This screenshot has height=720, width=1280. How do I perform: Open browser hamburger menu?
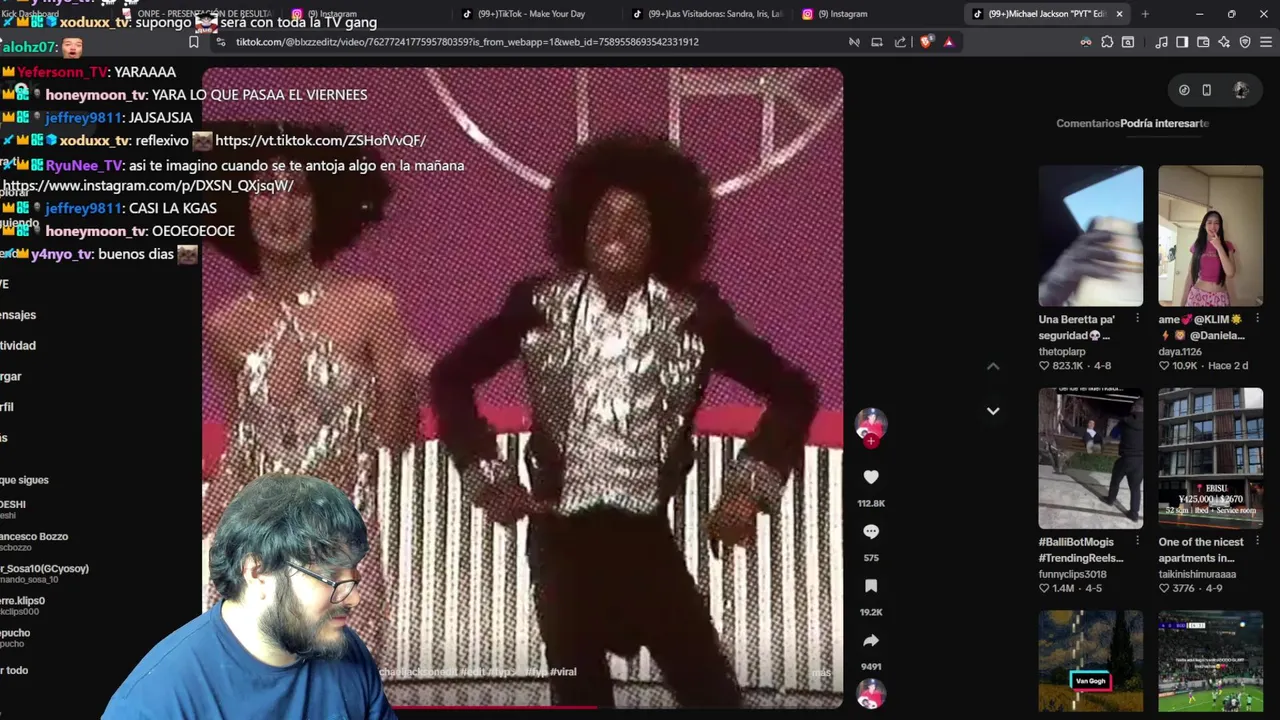click(x=1266, y=42)
